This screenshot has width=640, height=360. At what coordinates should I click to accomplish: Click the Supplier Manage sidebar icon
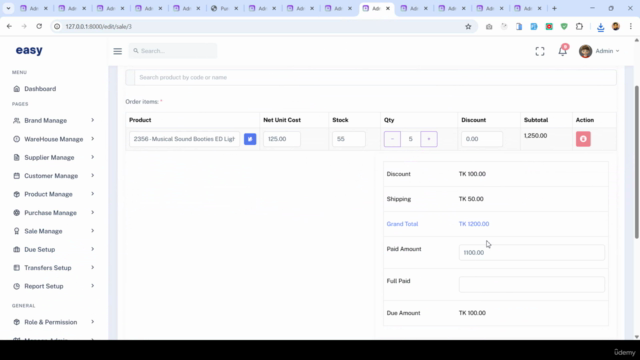tap(16, 158)
